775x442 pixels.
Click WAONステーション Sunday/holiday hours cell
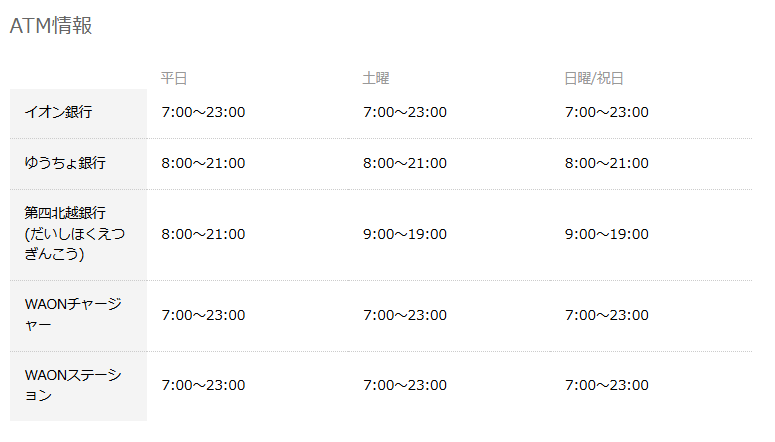click(607, 385)
